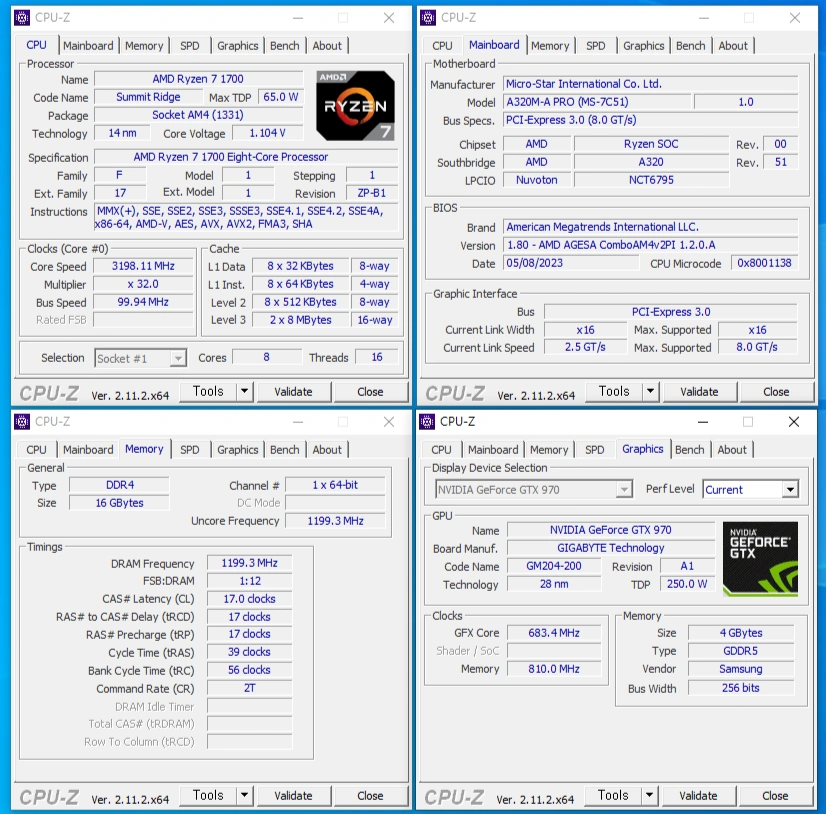
Task: Open SPD tab in Mainboard window
Action: [x=596, y=46]
